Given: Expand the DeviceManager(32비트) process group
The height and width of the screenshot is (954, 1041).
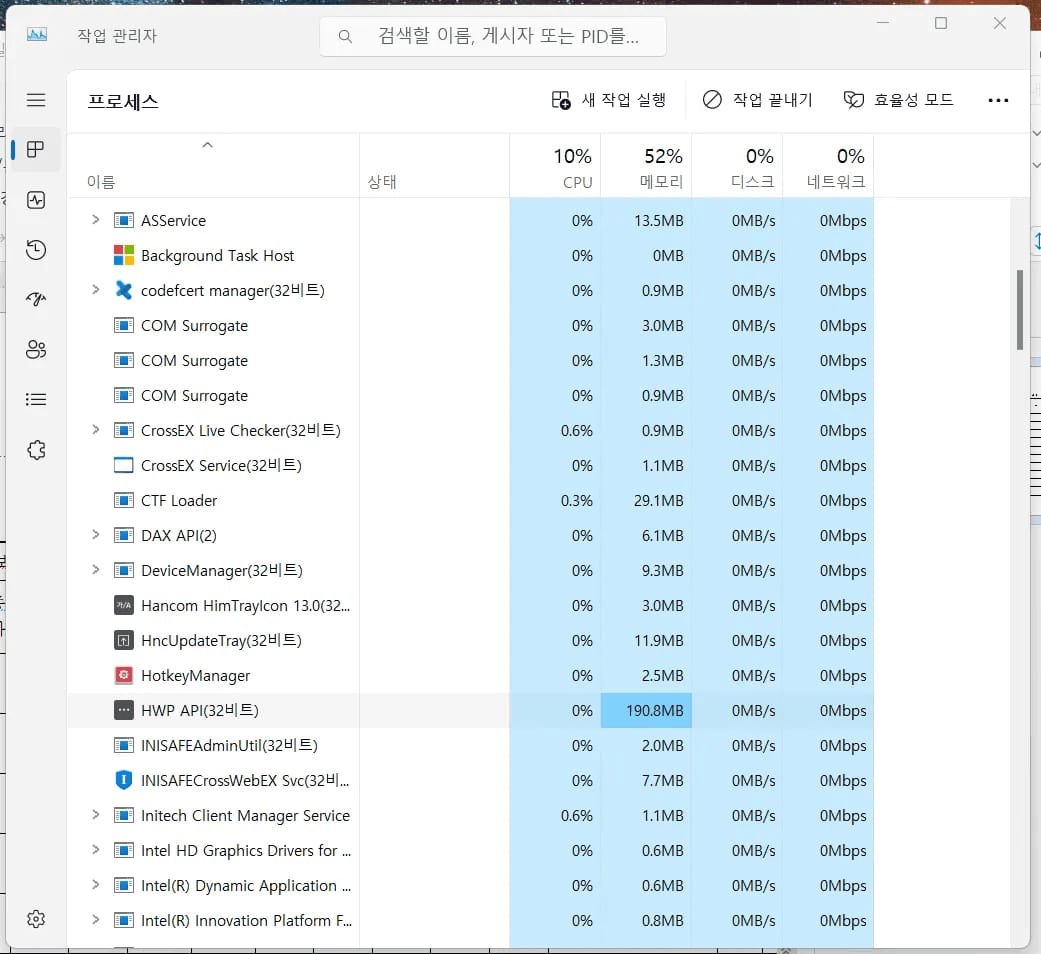Looking at the screenshot, I should click(x=95, y=570).
